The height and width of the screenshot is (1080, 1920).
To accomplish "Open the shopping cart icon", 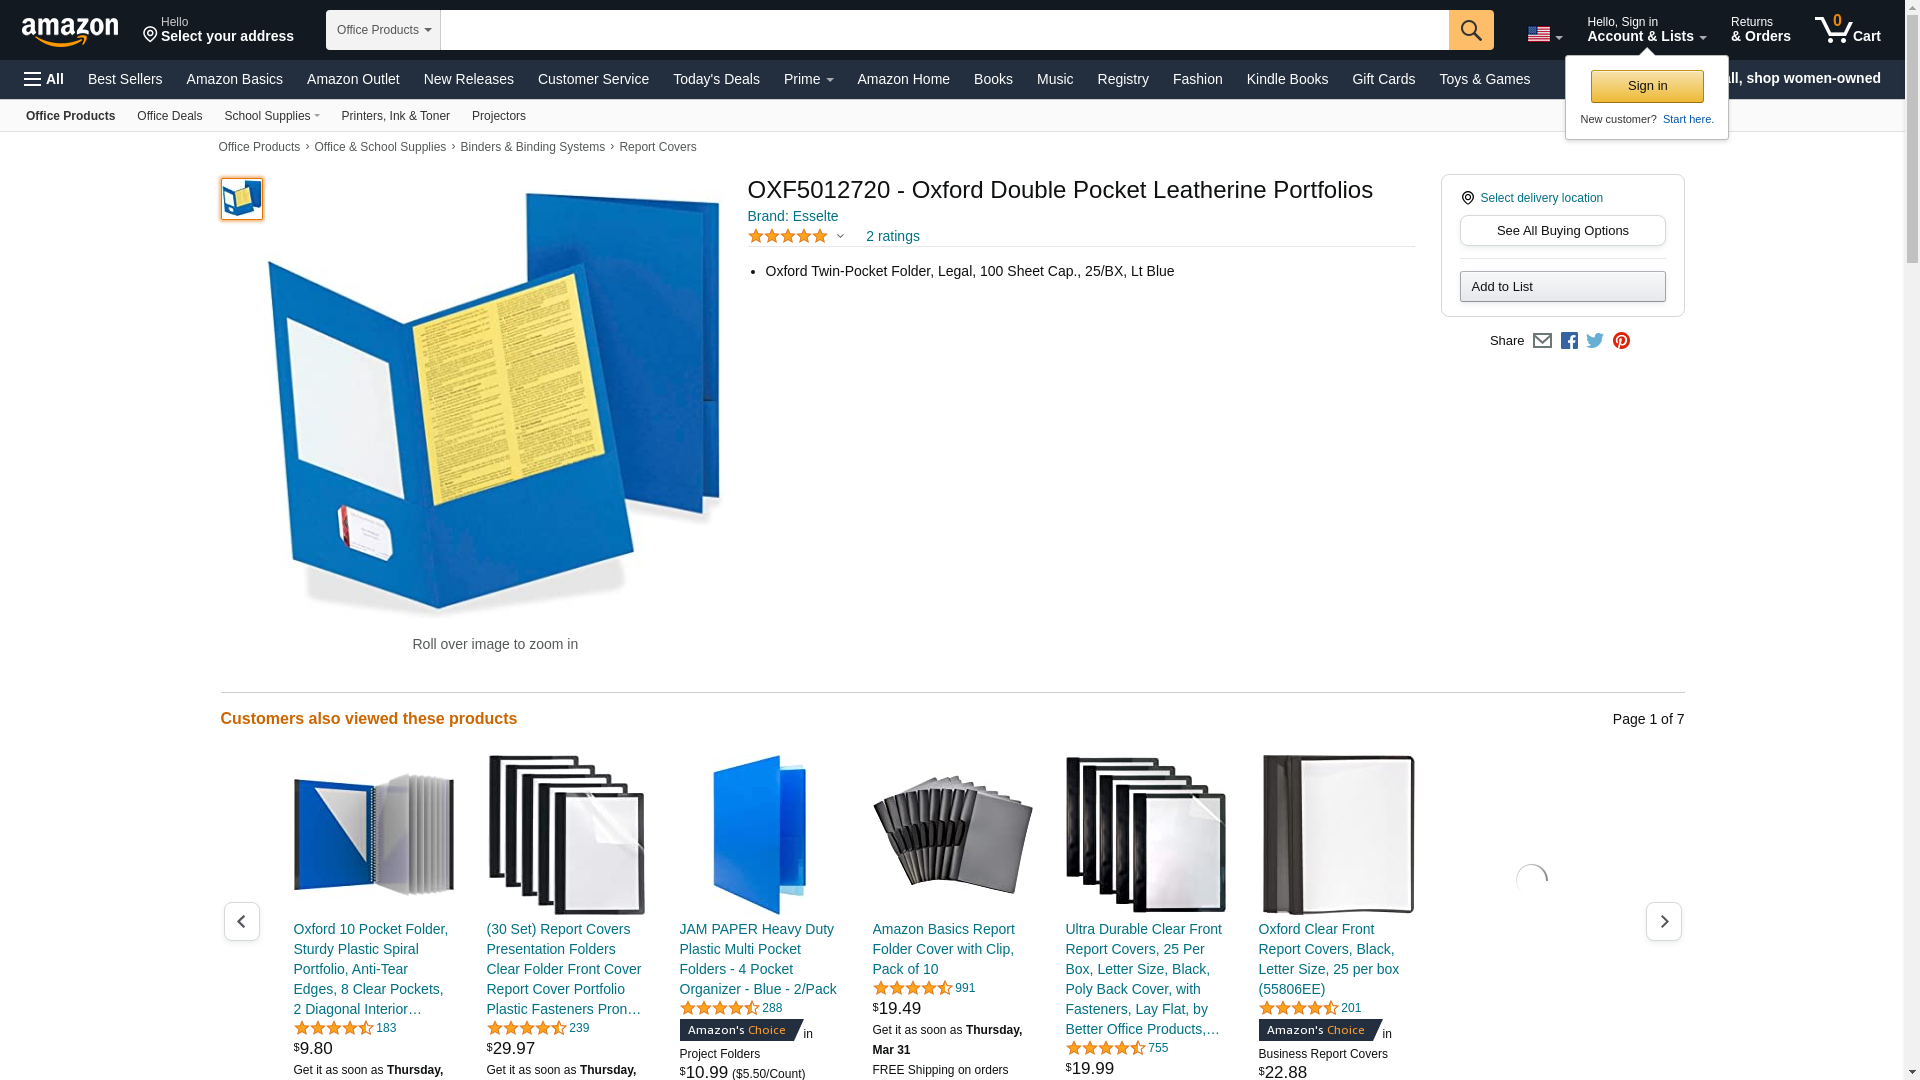I will click(x=1847, y=29).
